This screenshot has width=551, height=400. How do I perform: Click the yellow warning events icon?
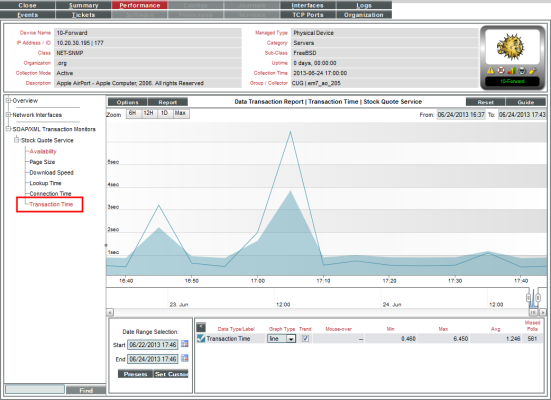491,71
